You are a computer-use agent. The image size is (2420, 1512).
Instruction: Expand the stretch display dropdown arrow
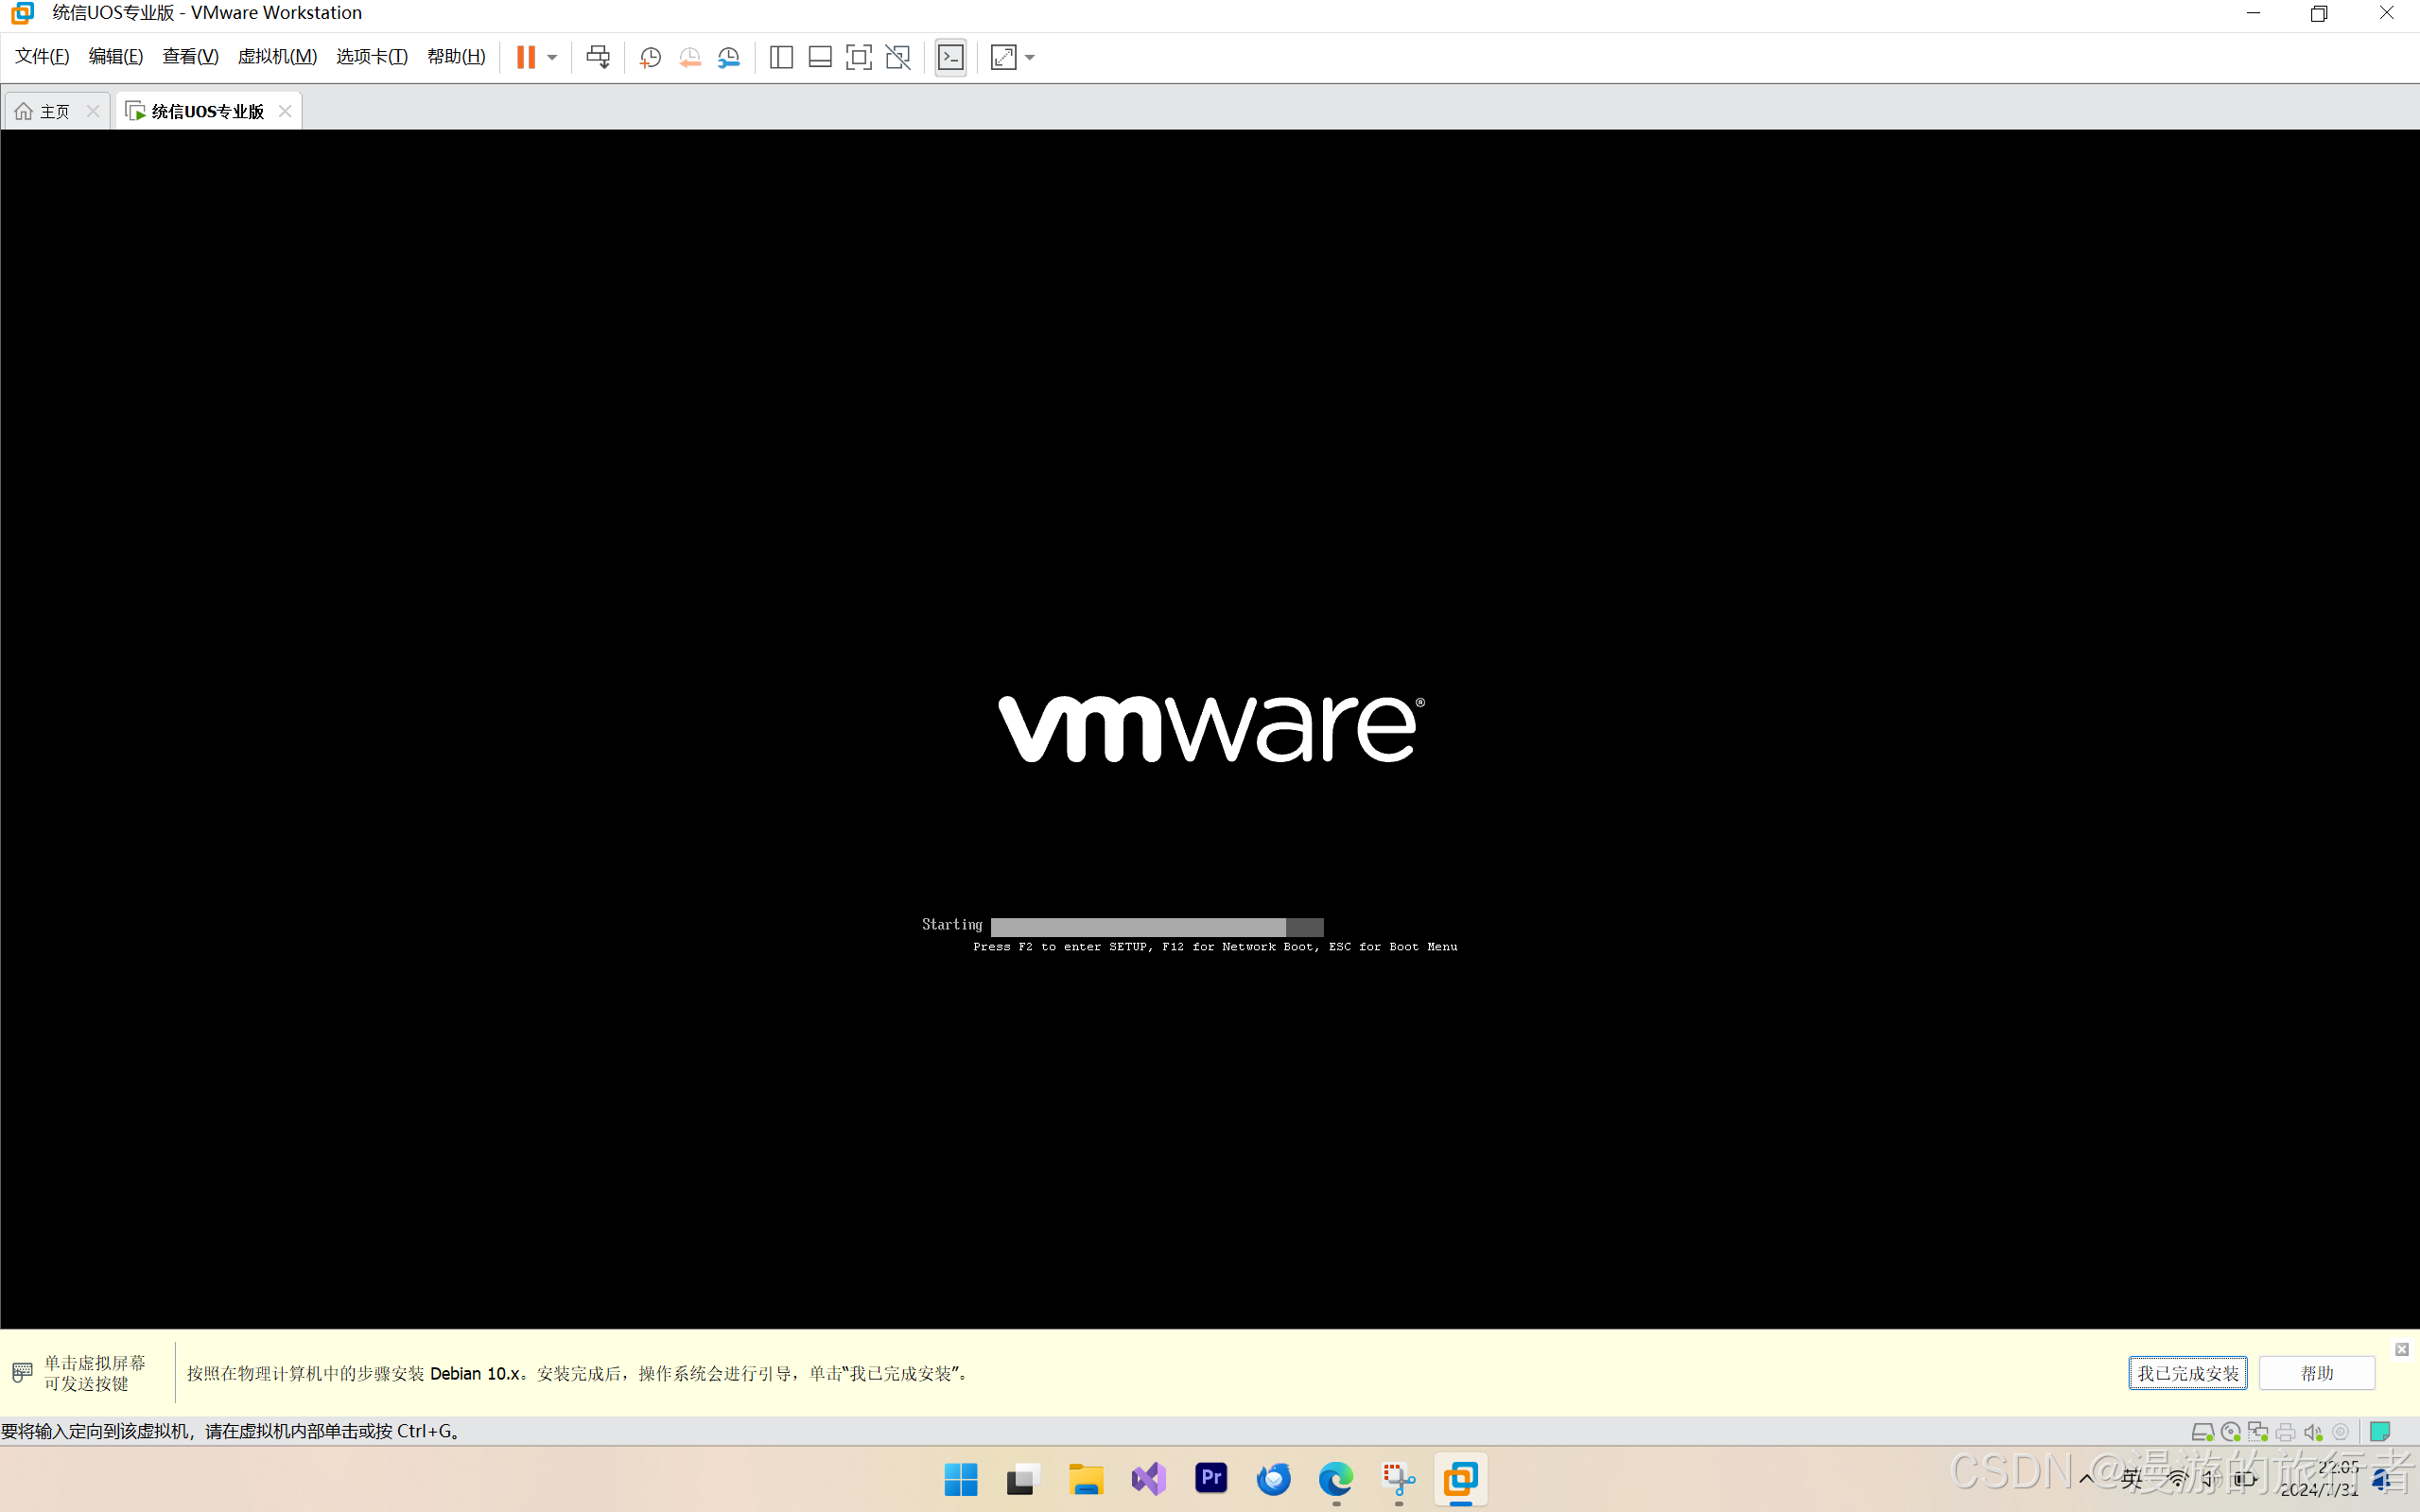point(1030,57)
